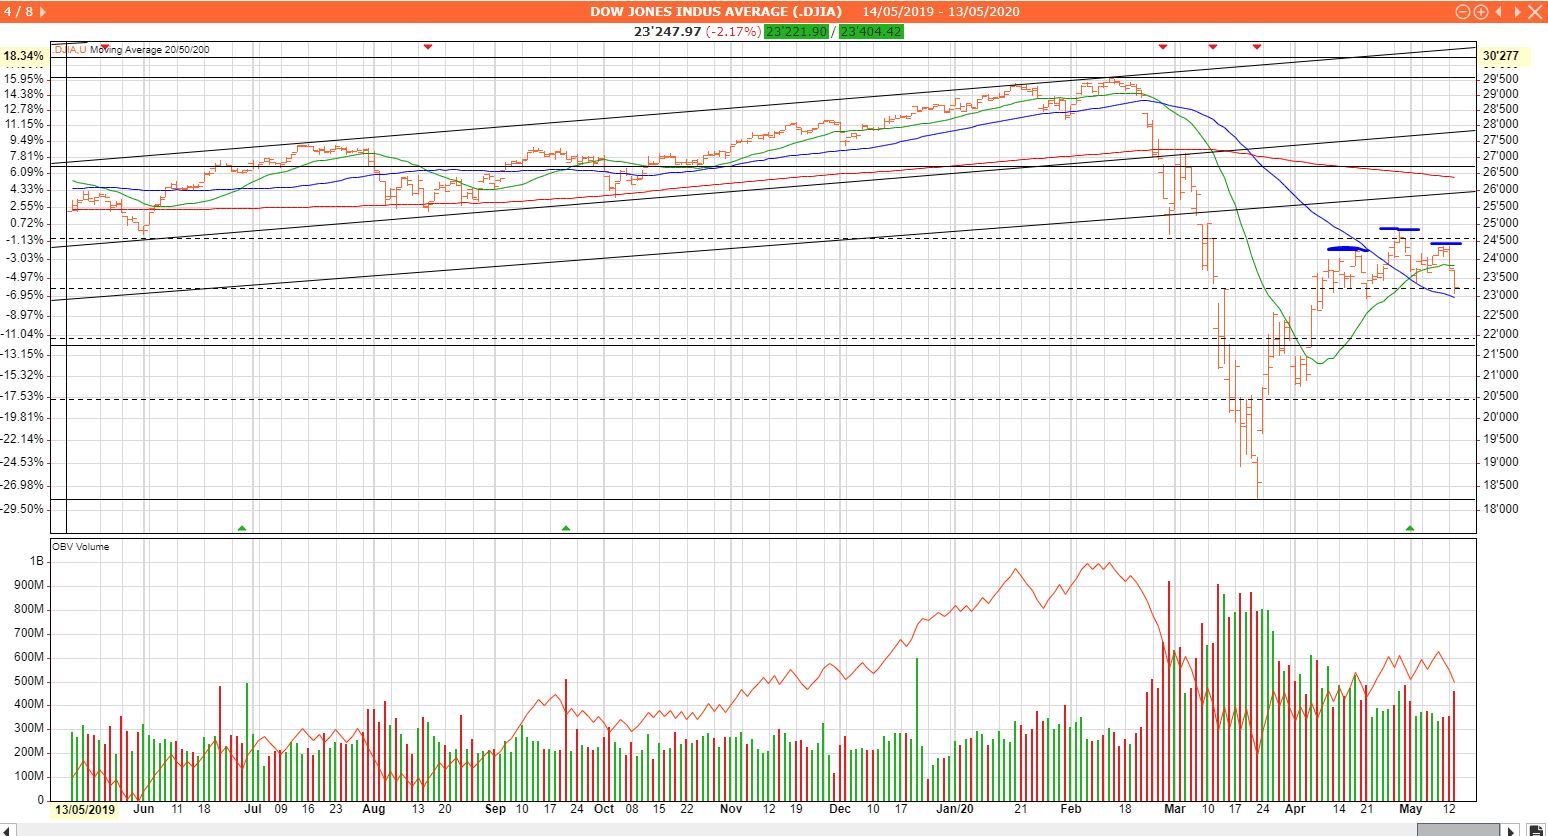
Task: Zoom in using the plus circle icon
Action: pos(1480,12)
